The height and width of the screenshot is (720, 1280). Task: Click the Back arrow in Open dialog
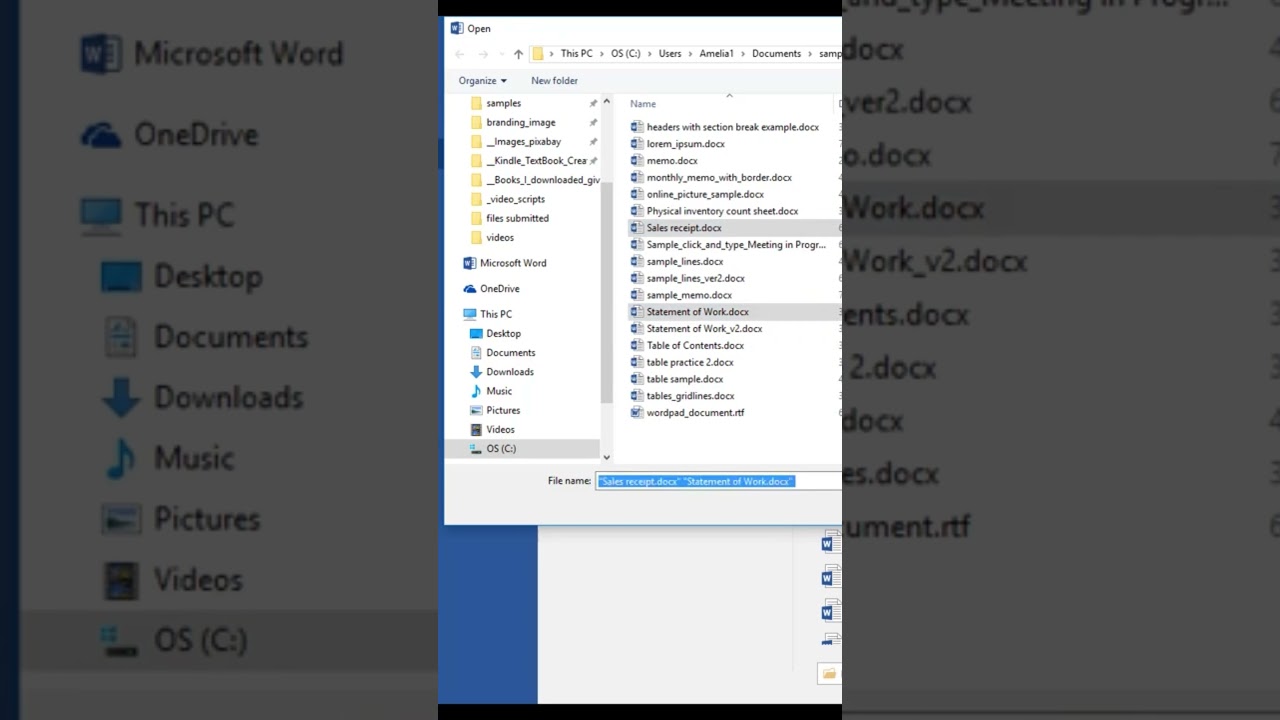(460, 54)
